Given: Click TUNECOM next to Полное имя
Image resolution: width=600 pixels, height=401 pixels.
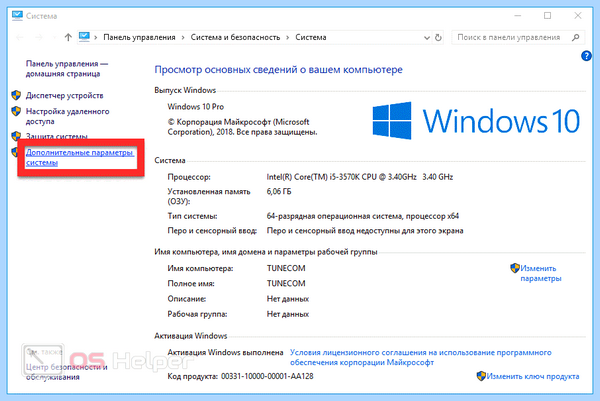Looking at the screenshot, I should 286,284.
